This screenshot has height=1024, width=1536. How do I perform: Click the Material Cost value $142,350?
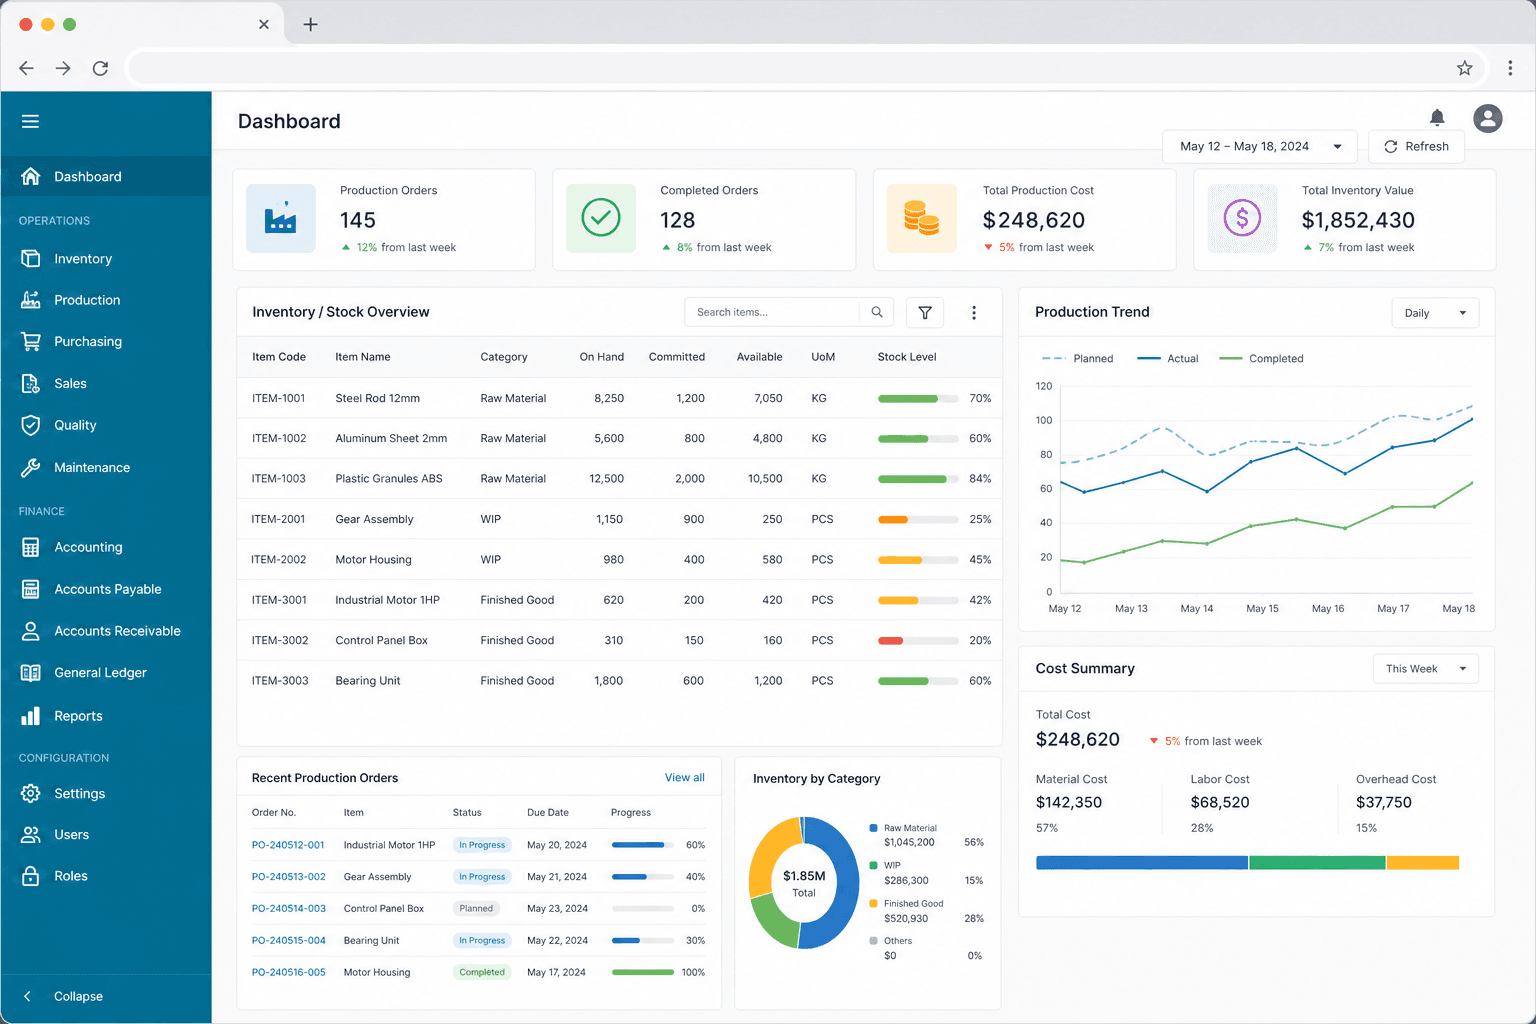(1069, 802)
